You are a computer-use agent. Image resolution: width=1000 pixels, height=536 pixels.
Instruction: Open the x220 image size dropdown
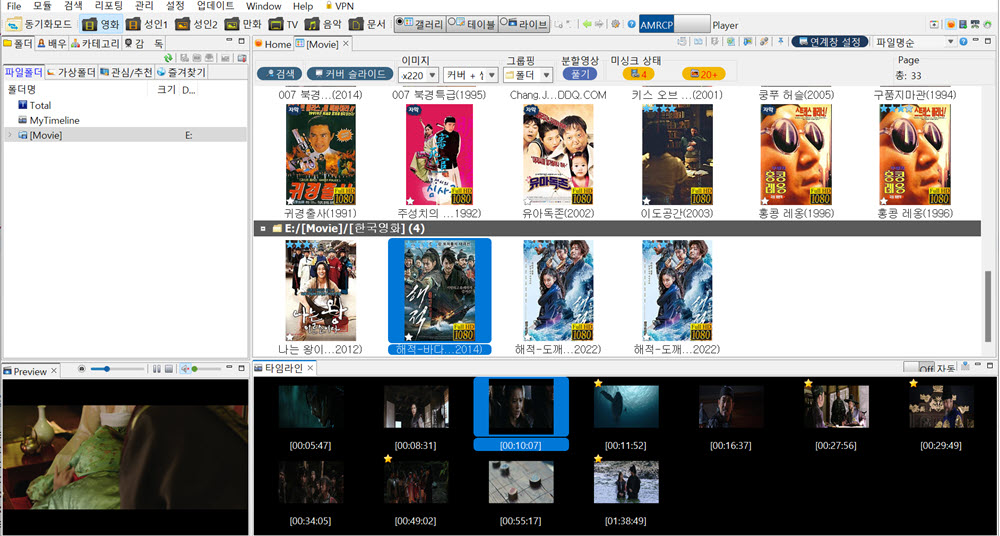[418, 75]
